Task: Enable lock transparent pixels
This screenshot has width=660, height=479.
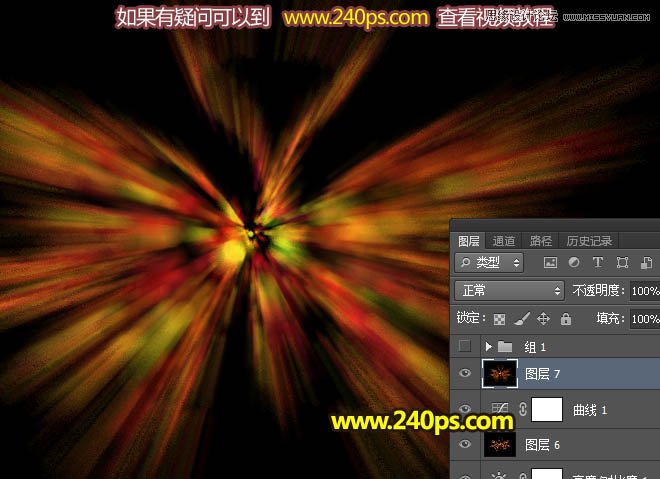Action: 500,319
